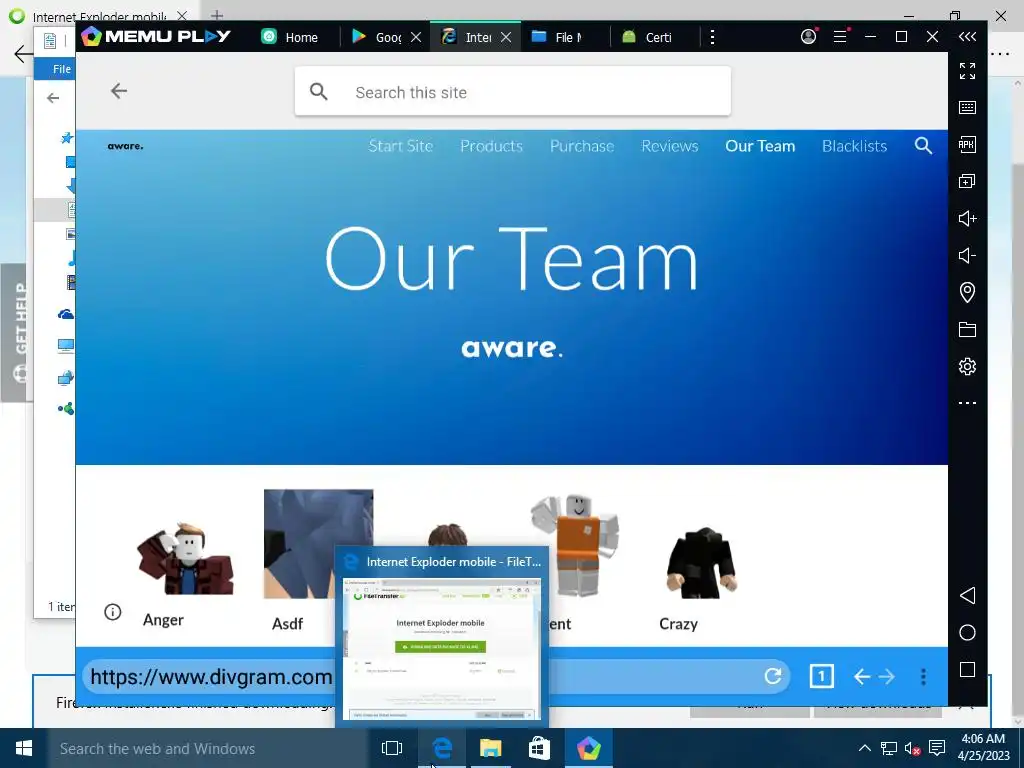The width and height of the screenshot is (1024, 768).
Task: Click the aware. logo in navbar
Action: point(125,146)
